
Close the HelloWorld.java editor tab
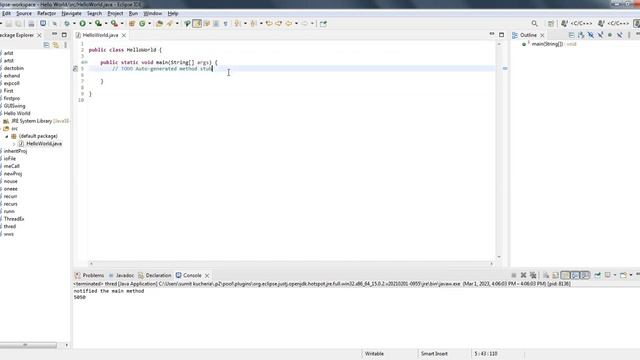click(124, 36)
